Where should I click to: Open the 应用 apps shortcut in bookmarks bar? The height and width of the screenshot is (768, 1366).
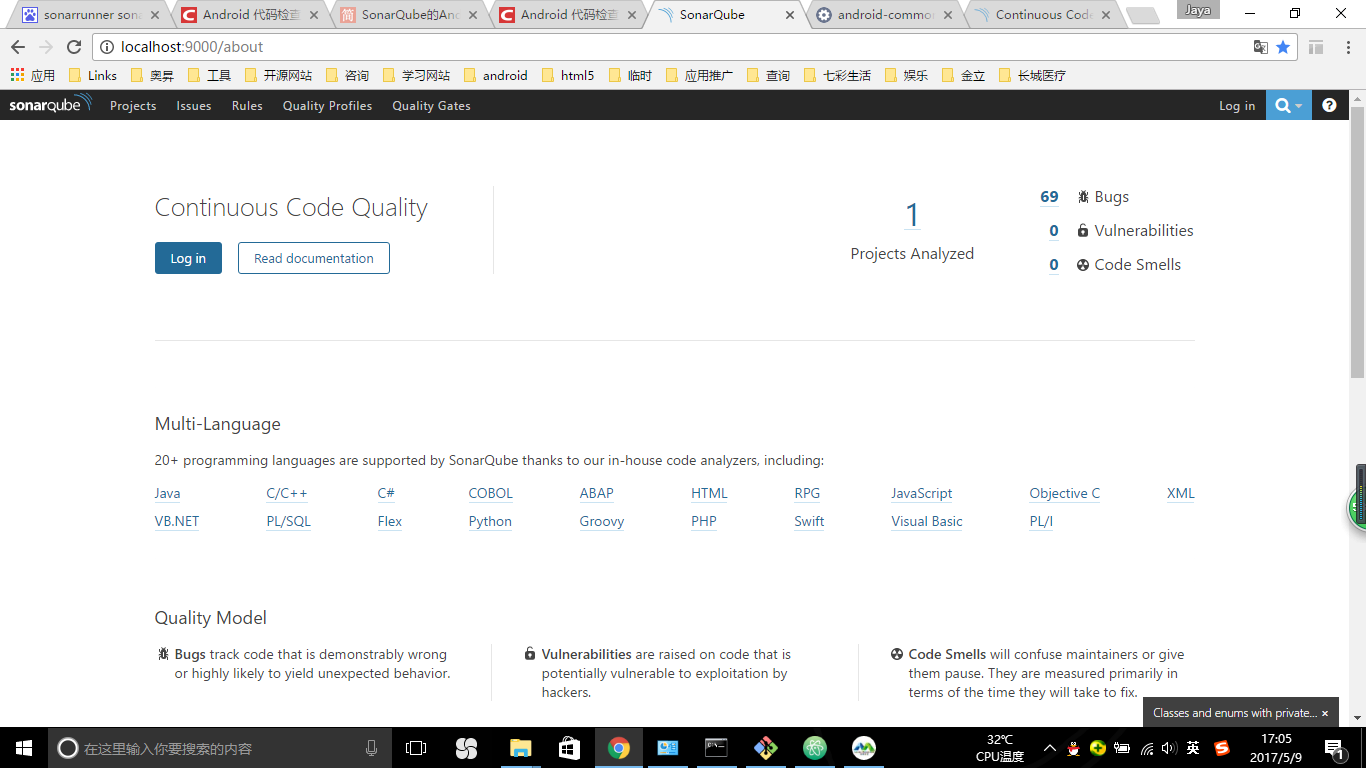tap(33, 75)
